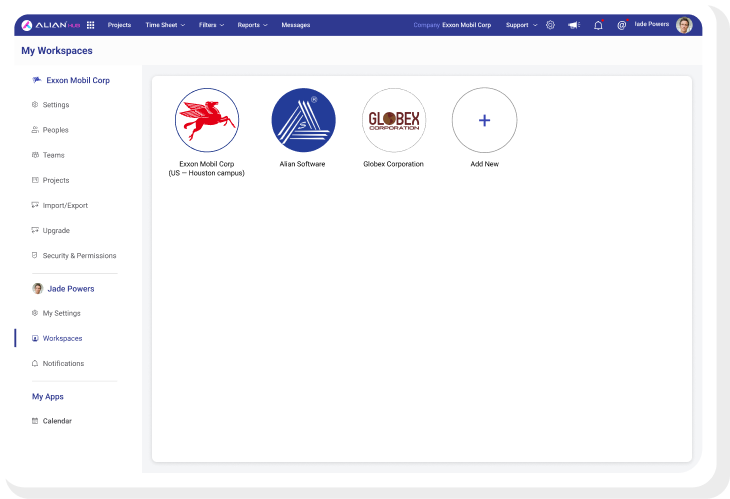Screen dimensions: 730x499
Task: Click Jade Powers sidebar heading
Action: pos(71,289)
